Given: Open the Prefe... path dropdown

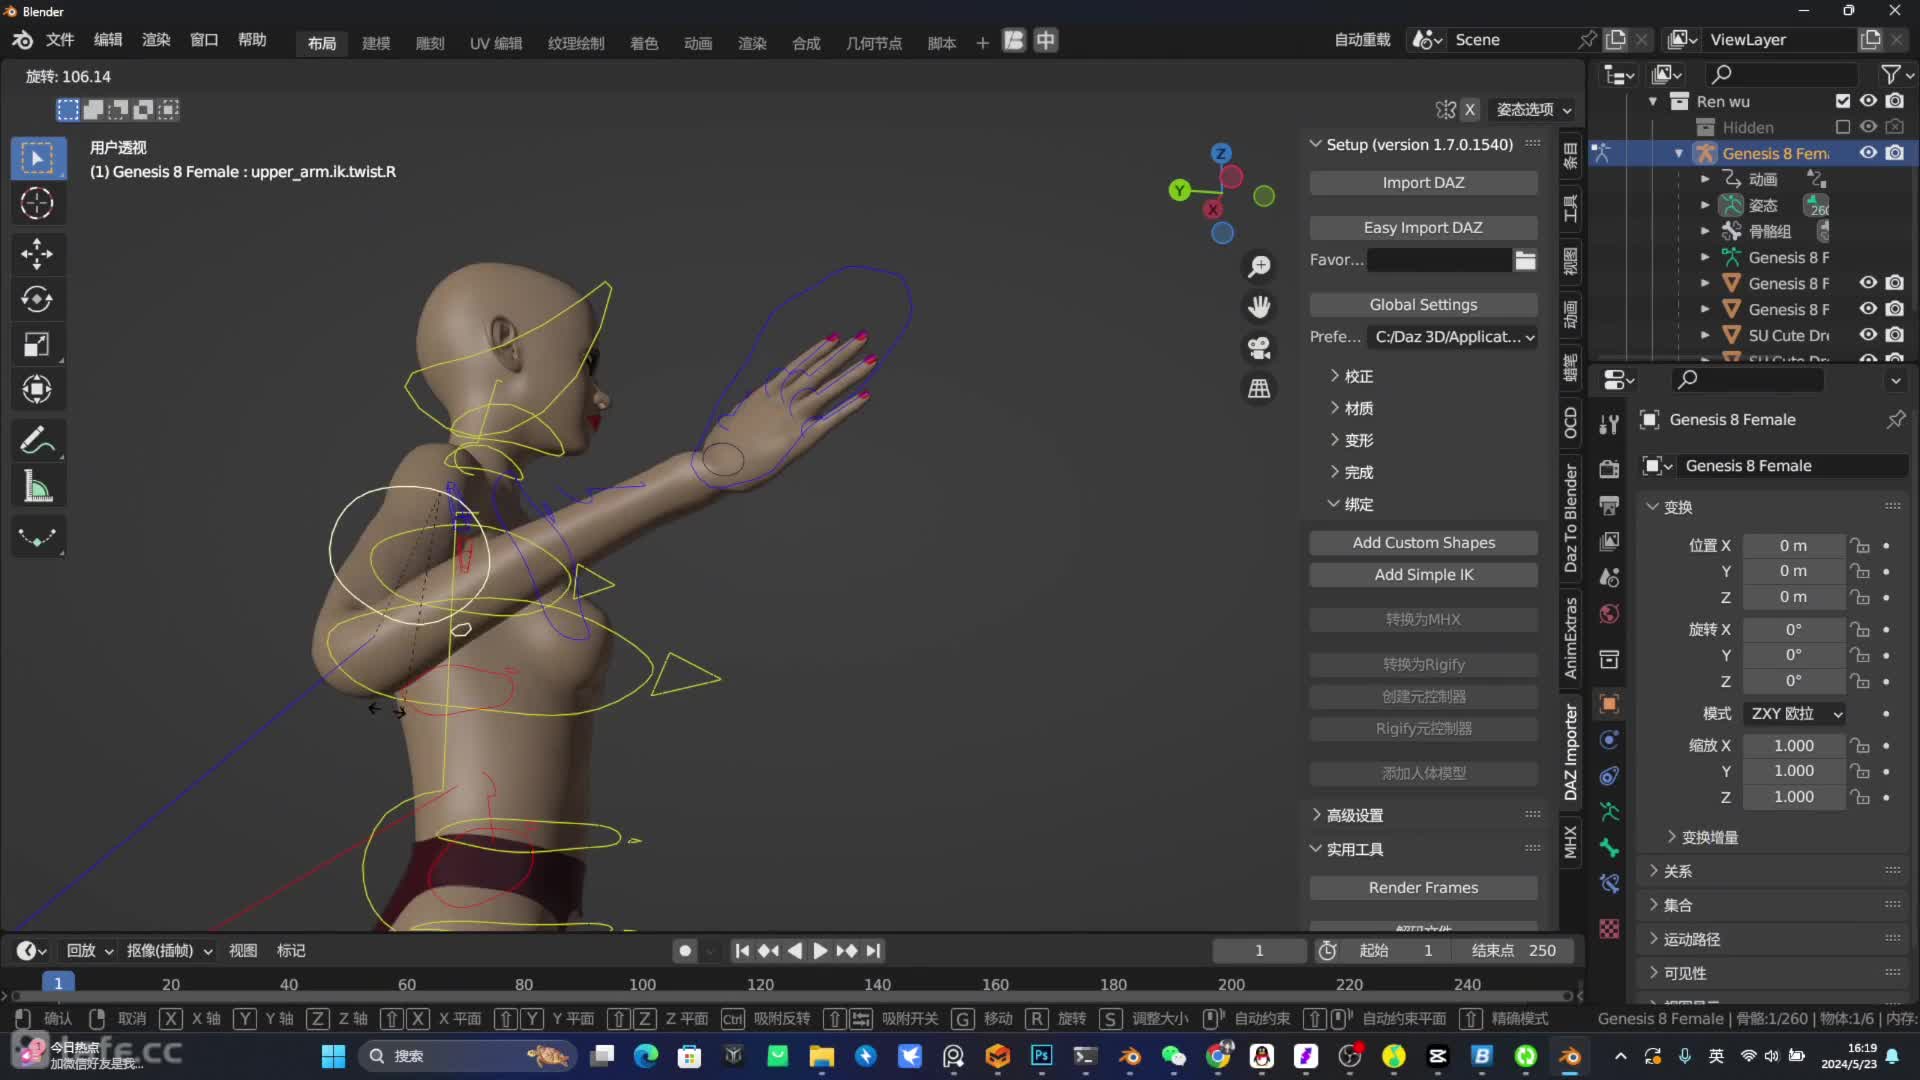Looking at the screenshot, I should pos(1453,337).
